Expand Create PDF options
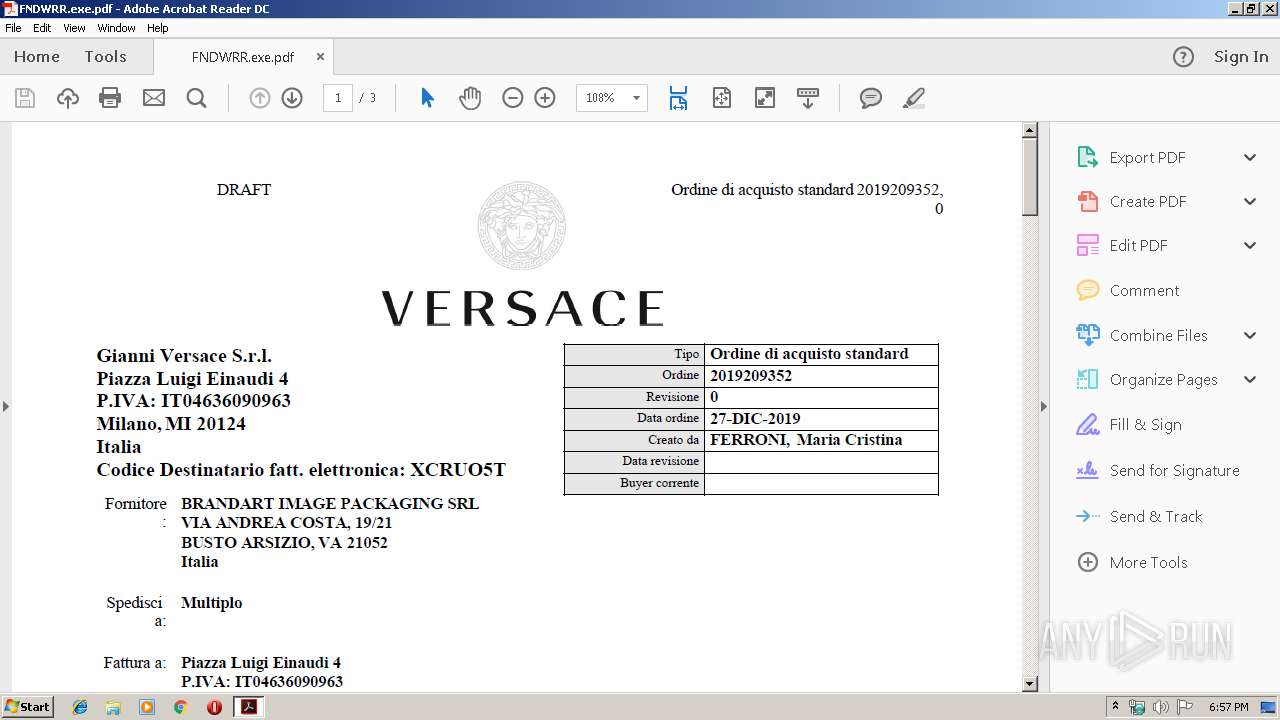The width and height of the screenshot is (1280, 720). [x=1250, y=201]
